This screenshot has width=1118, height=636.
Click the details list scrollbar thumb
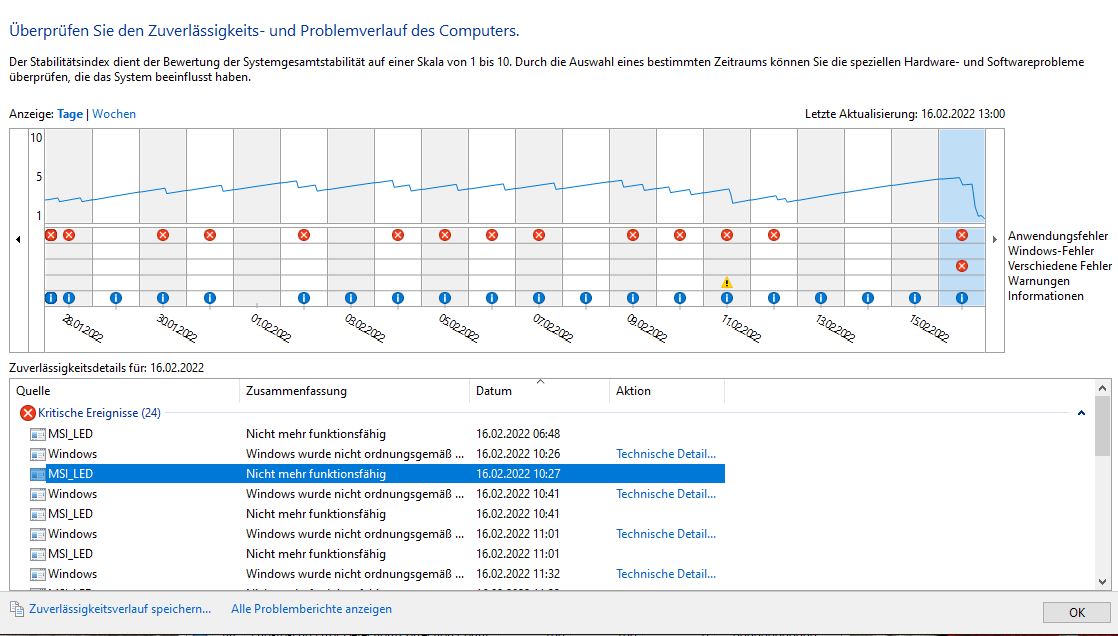1102,426
